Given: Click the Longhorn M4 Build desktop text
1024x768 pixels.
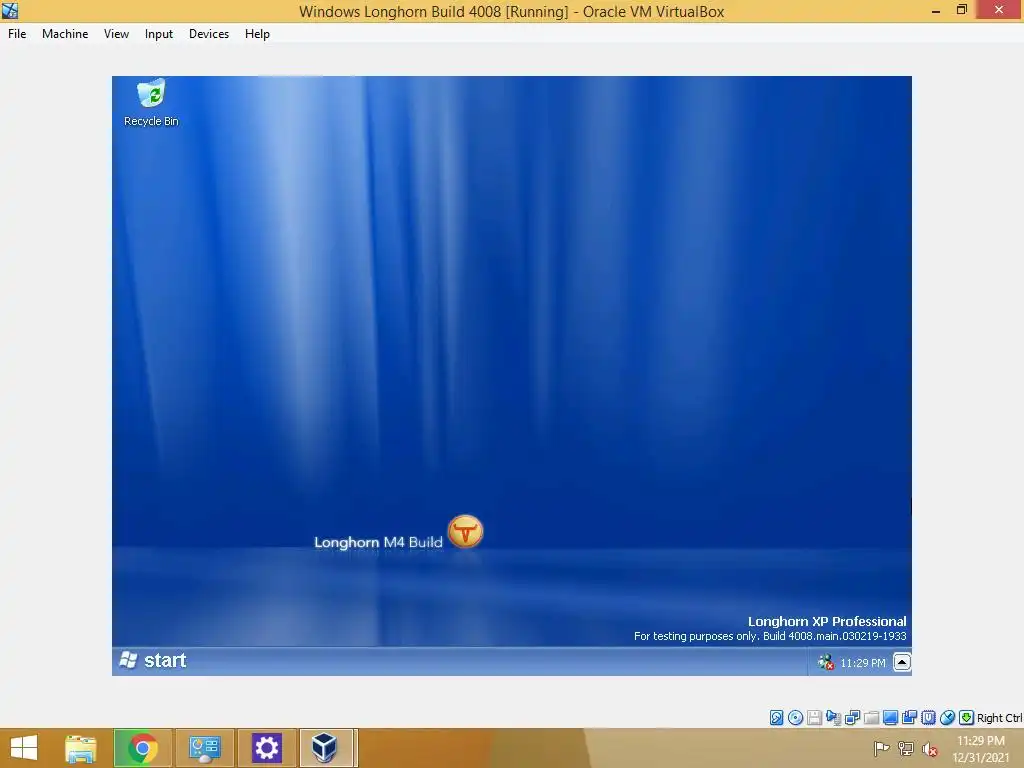Looking at the screenshot, I should click(378, 542).
